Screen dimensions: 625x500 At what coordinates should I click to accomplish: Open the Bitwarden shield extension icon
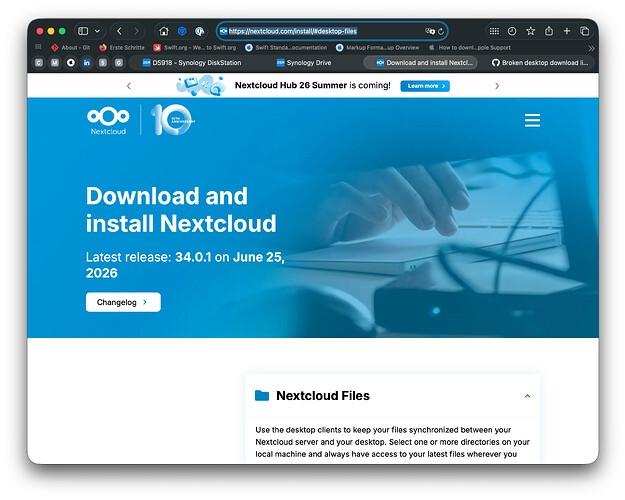(182, 31)
